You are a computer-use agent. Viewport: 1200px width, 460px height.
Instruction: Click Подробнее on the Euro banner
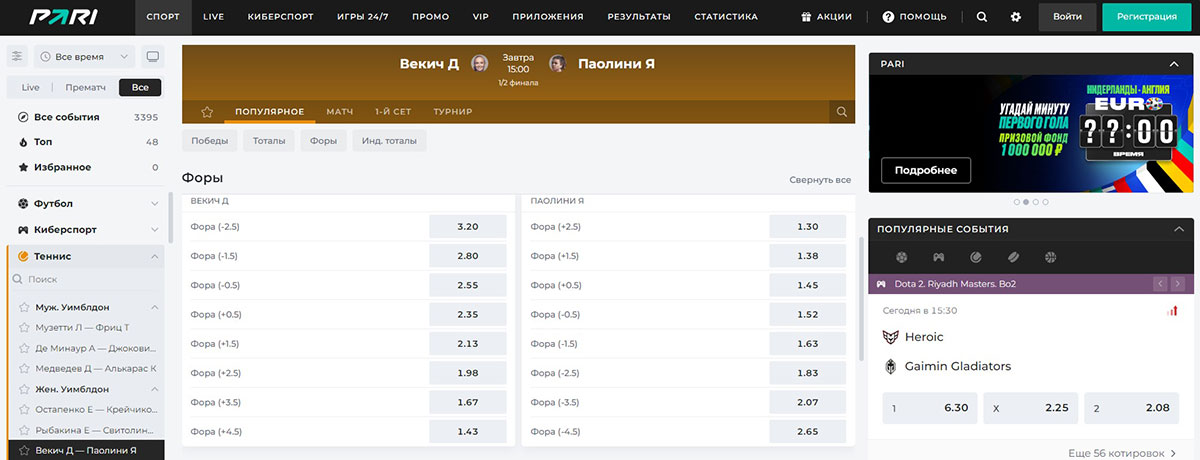click(x=926, y=170)
